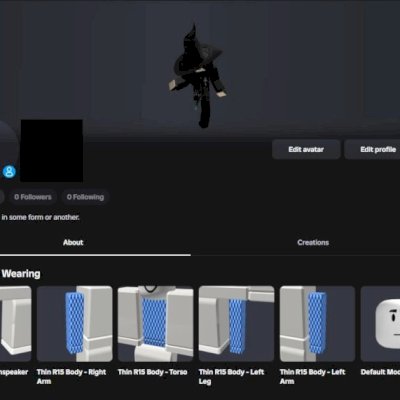This screenshot has width=400, height=400.
Task: Select the 'Thin R15 Body - Torso' label
Action: pyautogui.click(x=152, y=372)
